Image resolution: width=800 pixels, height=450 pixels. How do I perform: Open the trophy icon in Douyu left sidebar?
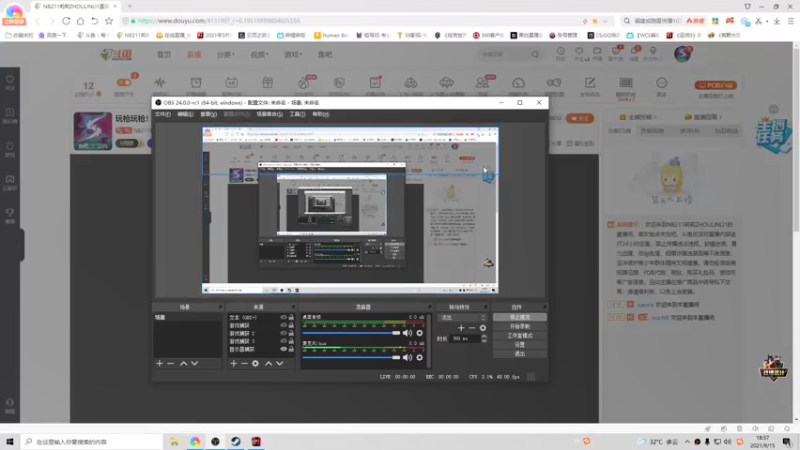pos(10,213)
